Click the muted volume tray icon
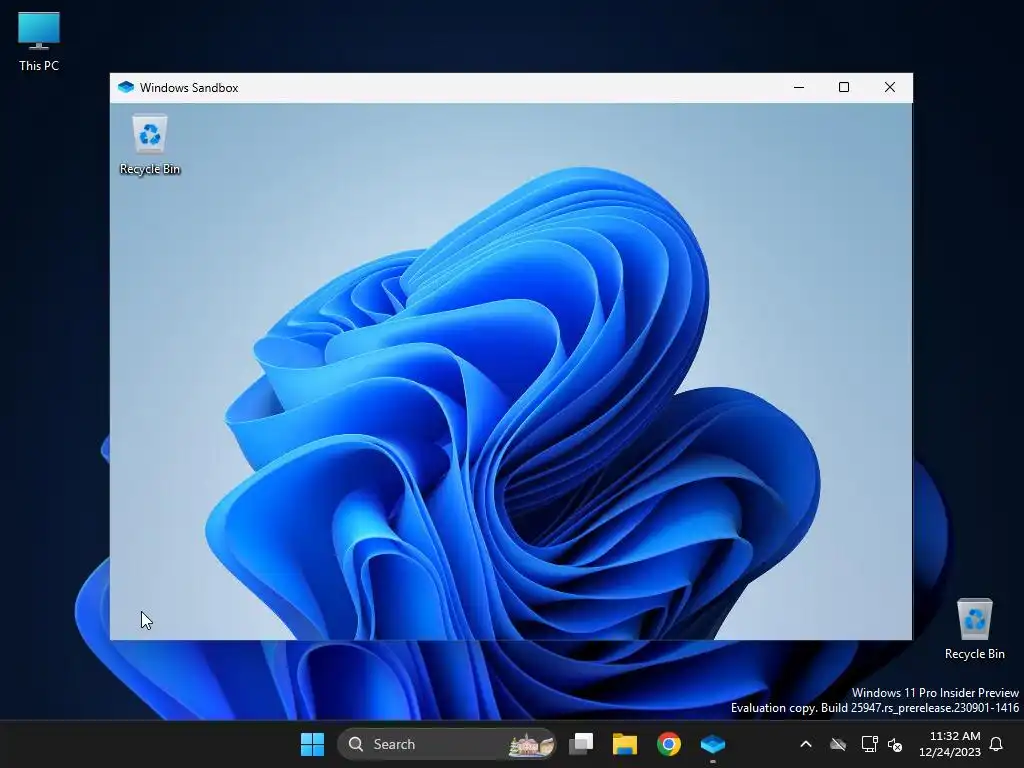 click(895, 744)
